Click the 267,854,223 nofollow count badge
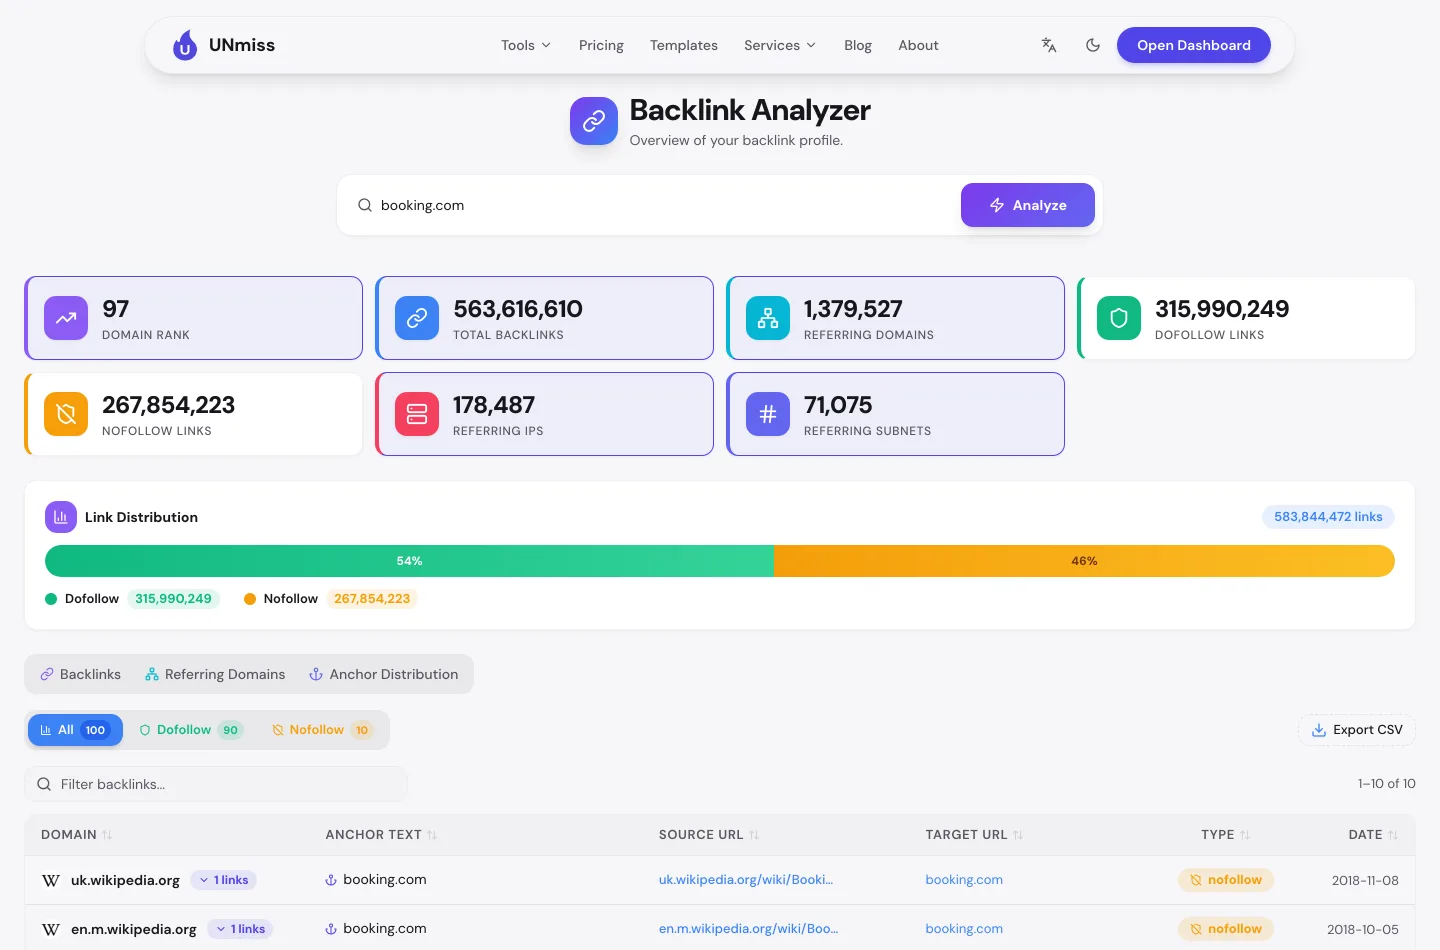Viewport: 1440px width, 950px height. point(372,599)
